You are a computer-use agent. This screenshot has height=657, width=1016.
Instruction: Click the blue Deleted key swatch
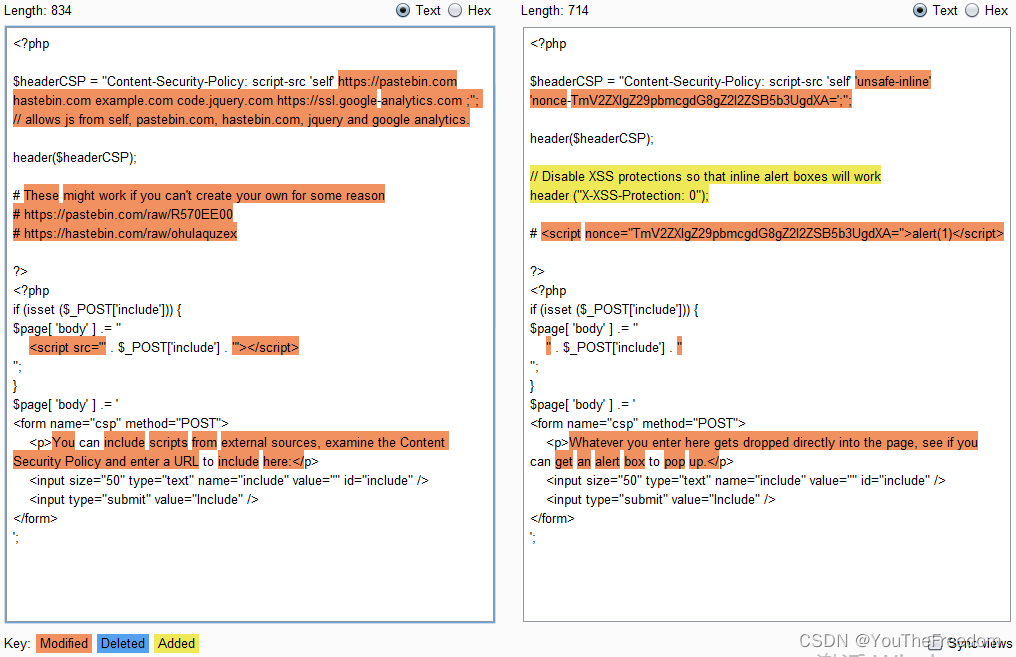tap(122, 643)
